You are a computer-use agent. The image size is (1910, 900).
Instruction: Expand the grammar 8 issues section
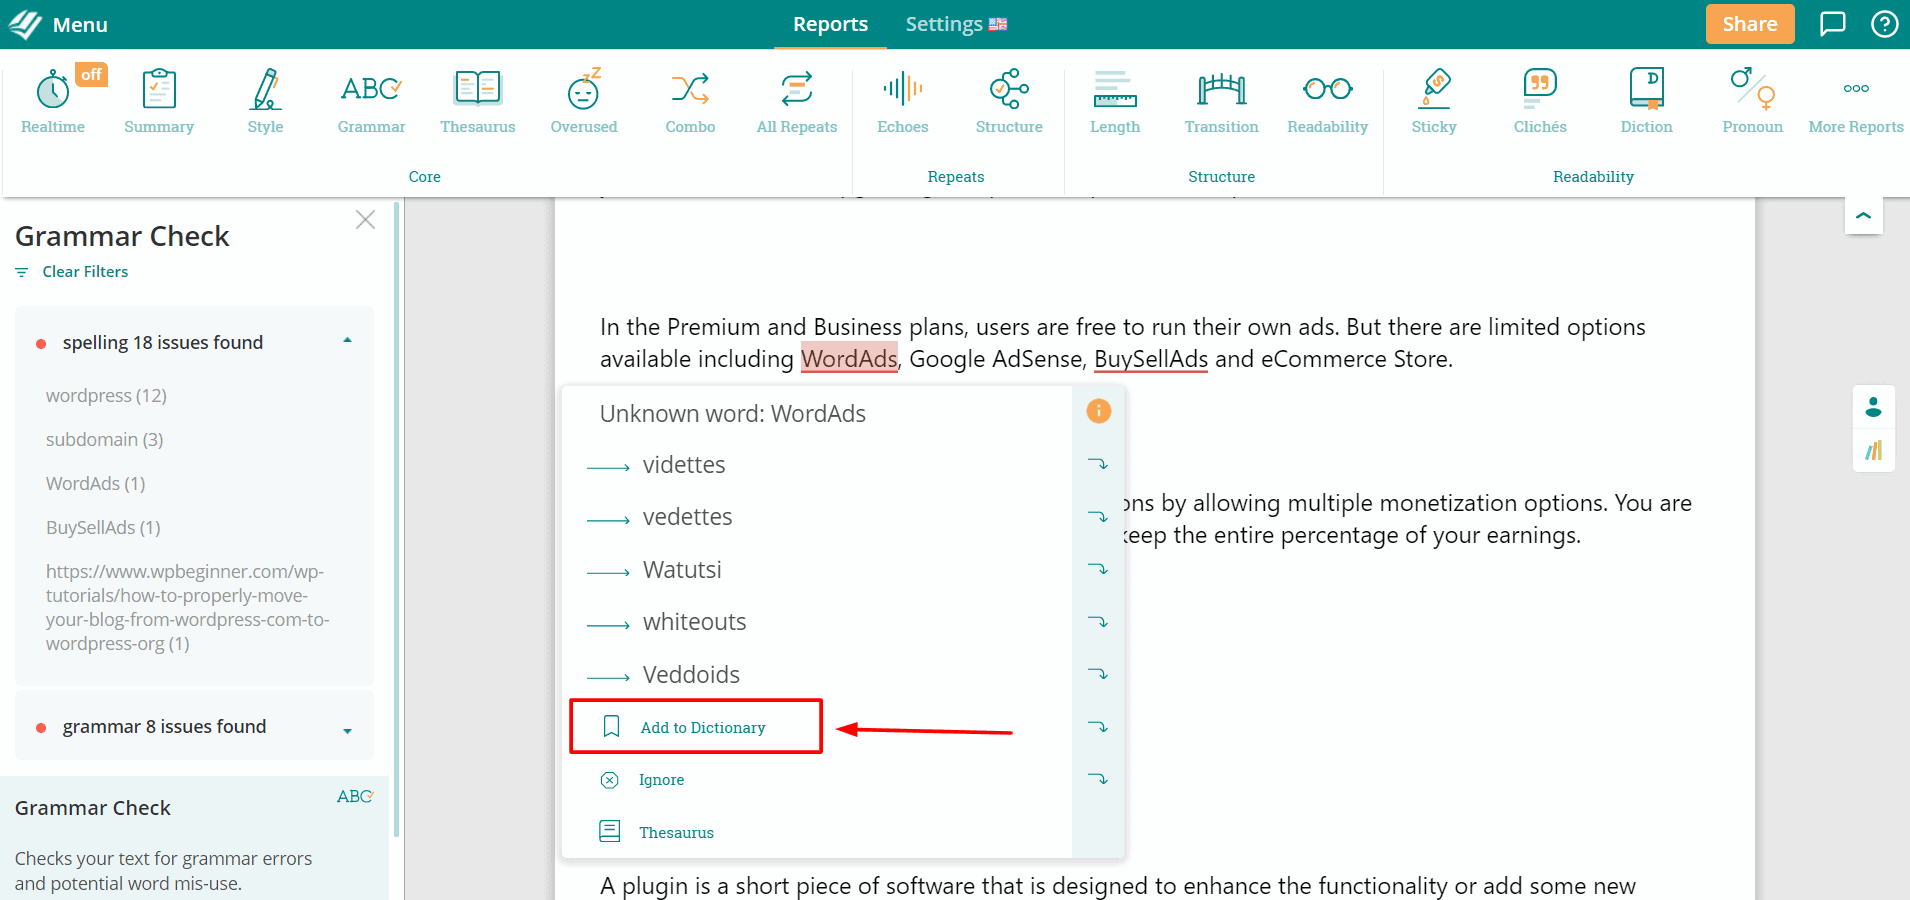tap(347, 729)
